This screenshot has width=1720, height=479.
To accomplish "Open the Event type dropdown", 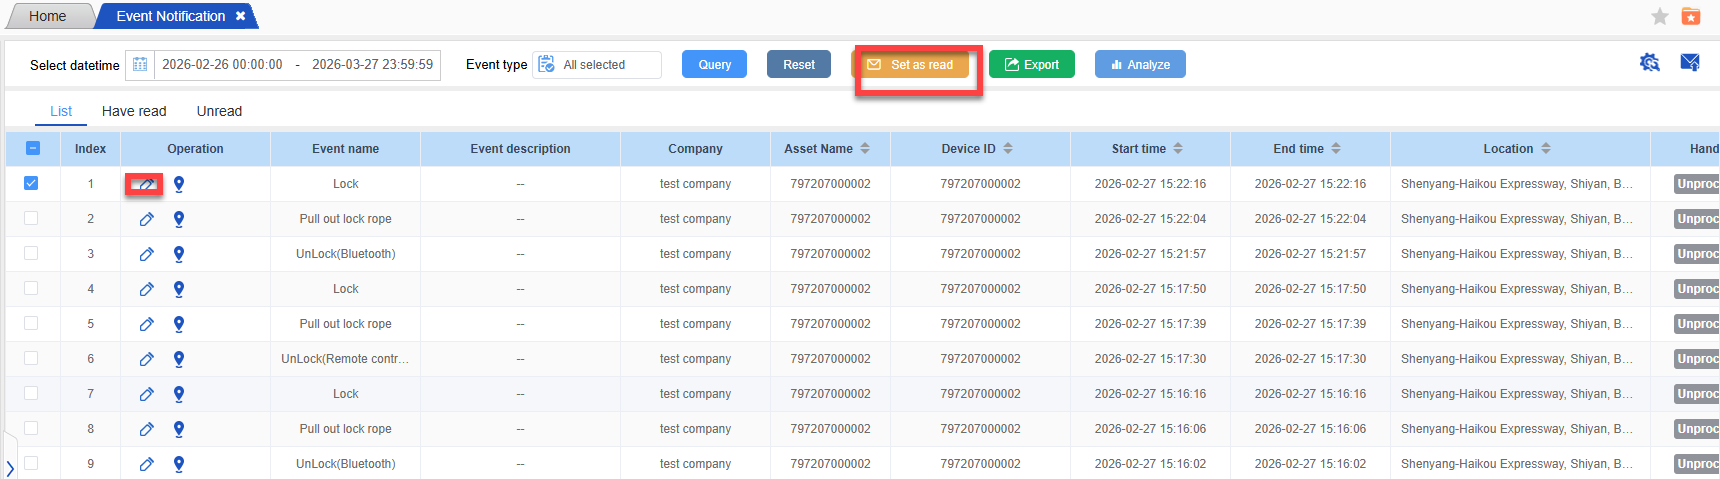I will point(597,65).
